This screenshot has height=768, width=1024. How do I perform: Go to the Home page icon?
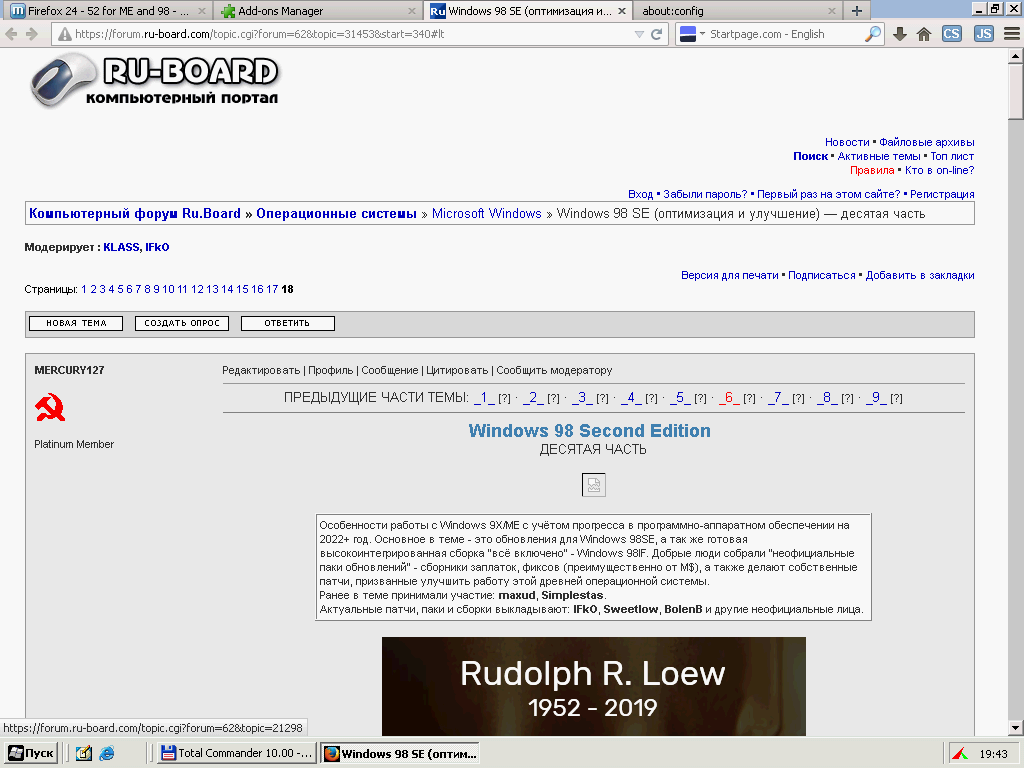click(x=923, y=34)
